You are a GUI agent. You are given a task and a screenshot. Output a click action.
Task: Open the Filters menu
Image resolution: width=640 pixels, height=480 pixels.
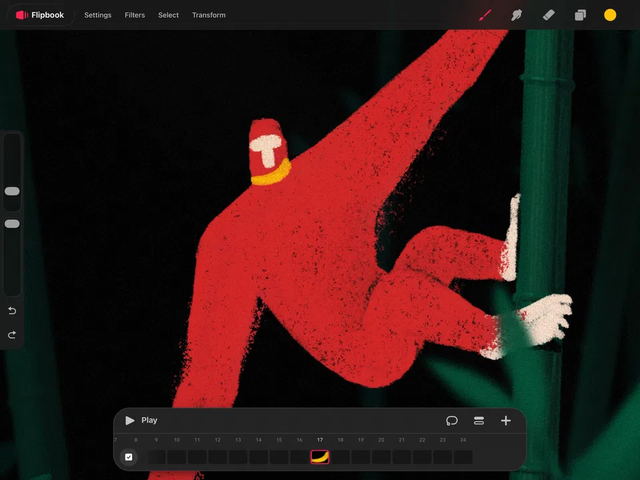(135, 15)
